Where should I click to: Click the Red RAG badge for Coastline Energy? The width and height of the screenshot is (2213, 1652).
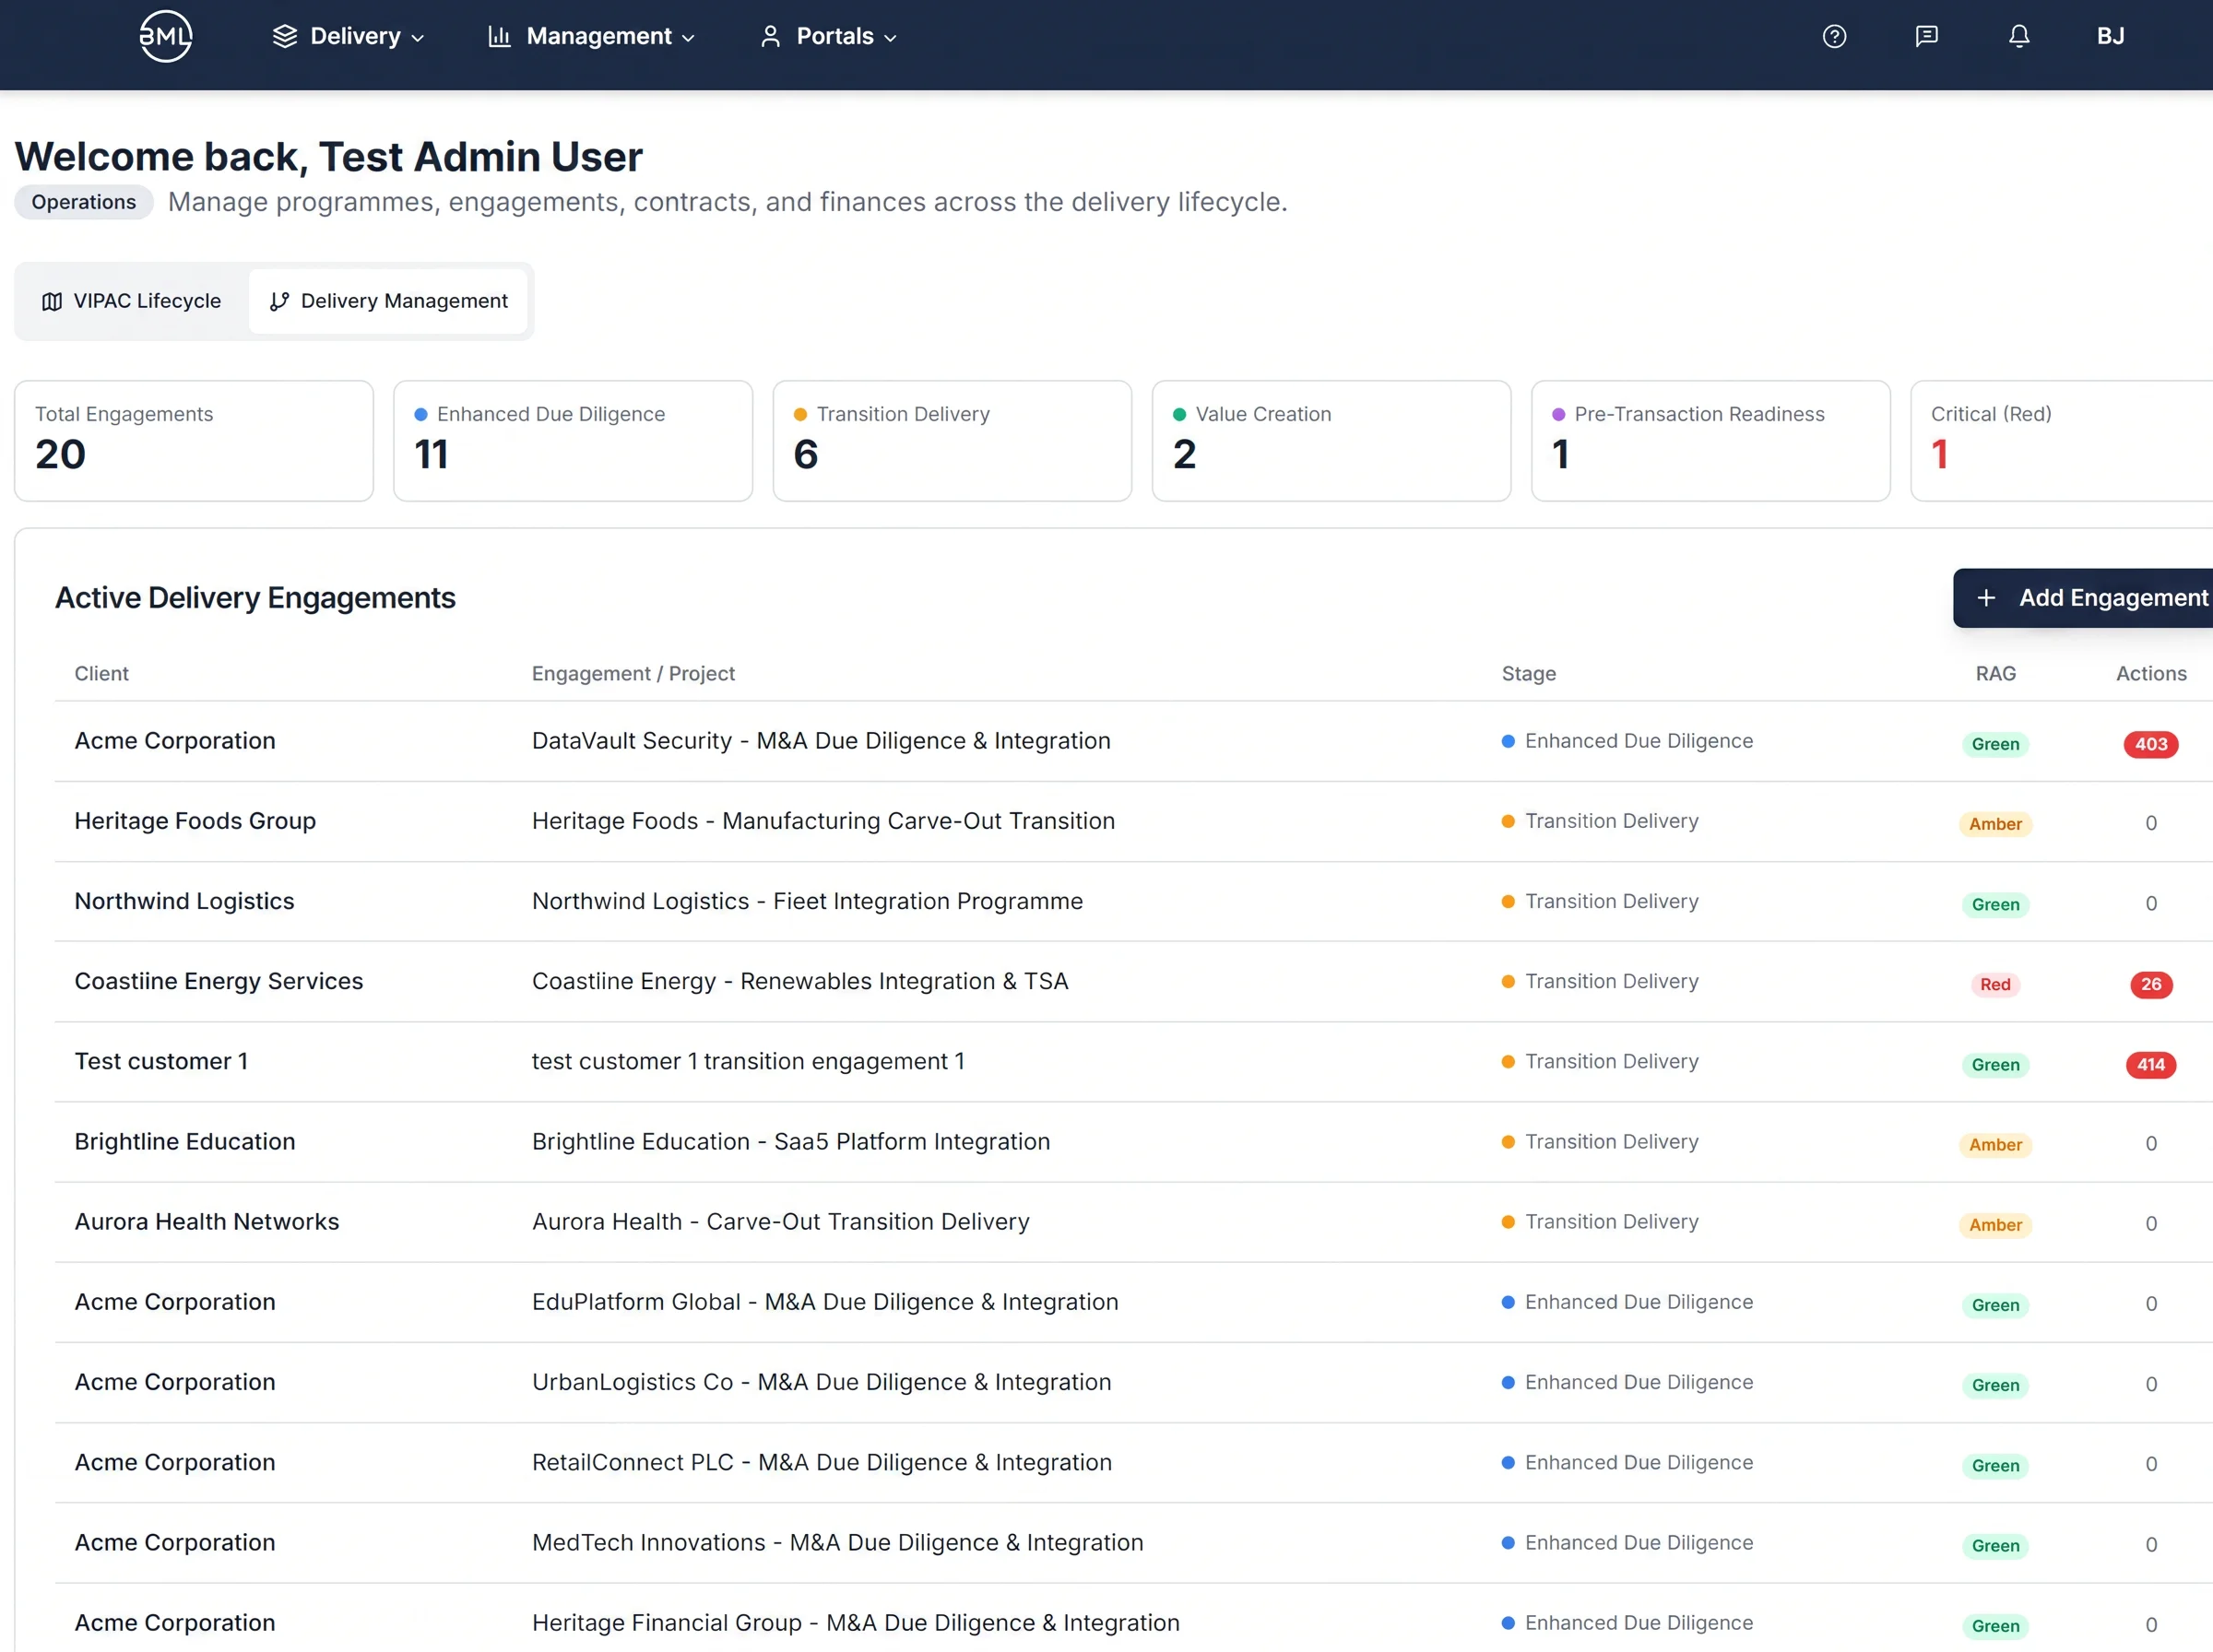coord(1995,984)
